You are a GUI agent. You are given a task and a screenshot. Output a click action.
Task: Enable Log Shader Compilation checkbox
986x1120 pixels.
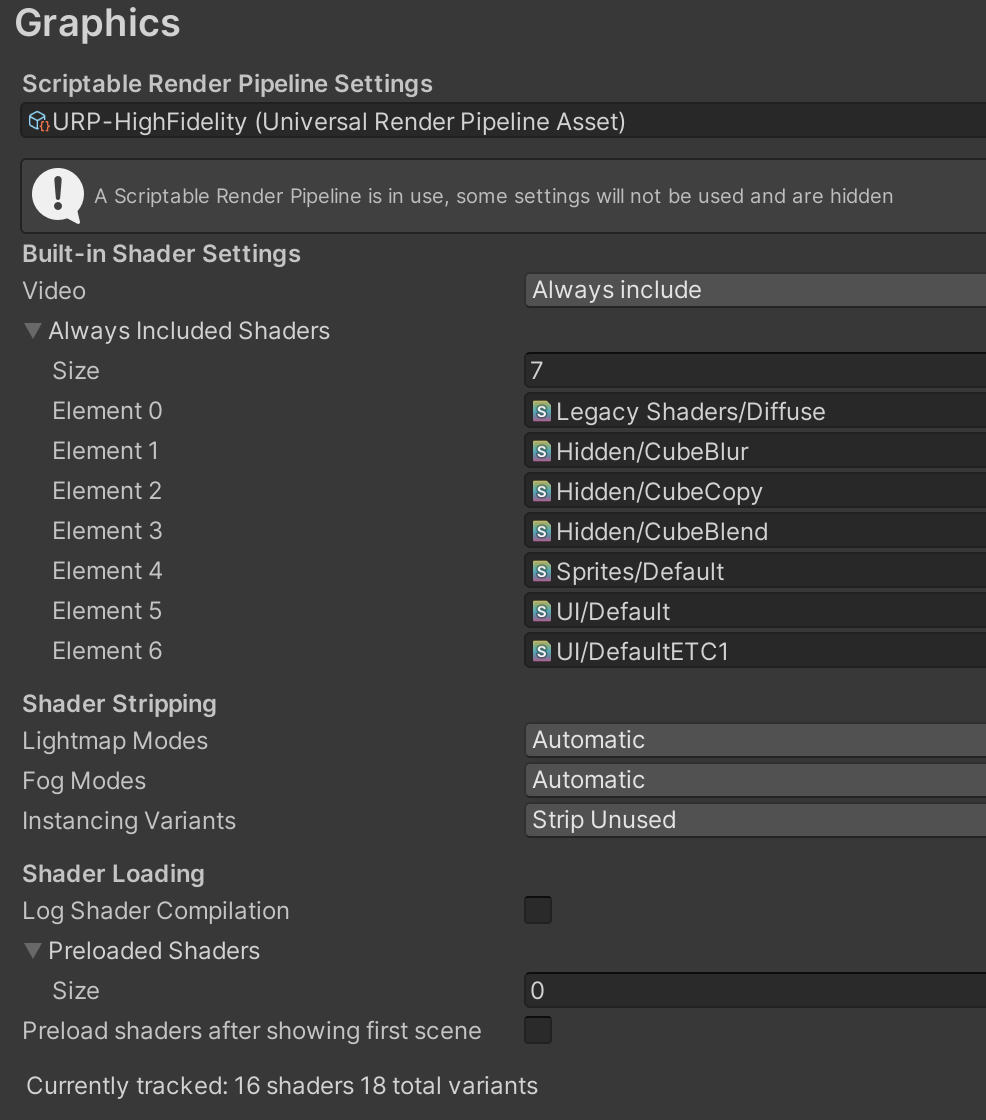coord(538,910)
